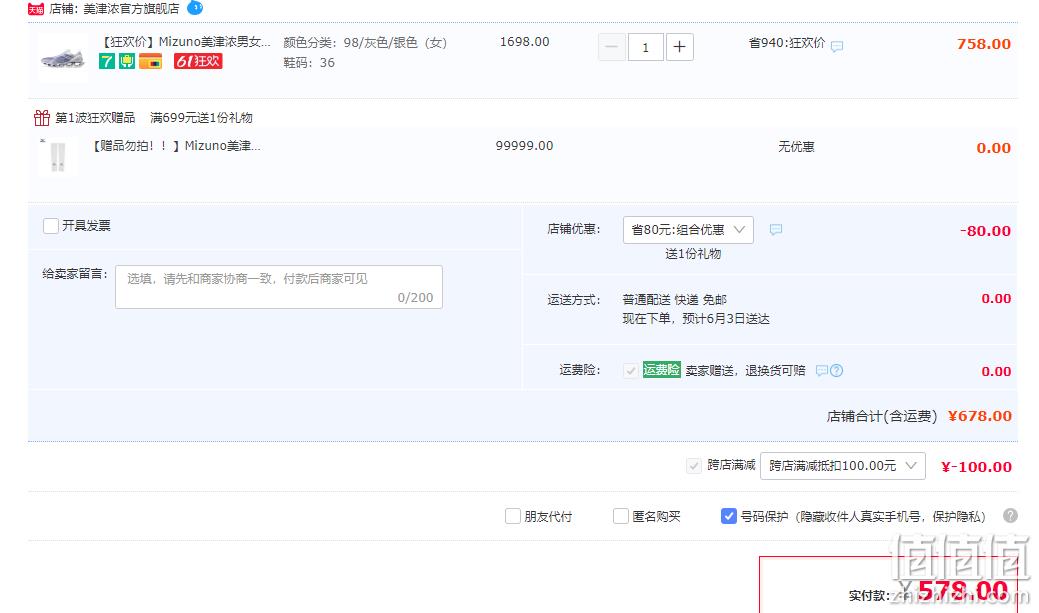The height and width of the screenshot is (613, 1039).
Task: Click the Tmall store logo icon
Action: pos(36,9)
